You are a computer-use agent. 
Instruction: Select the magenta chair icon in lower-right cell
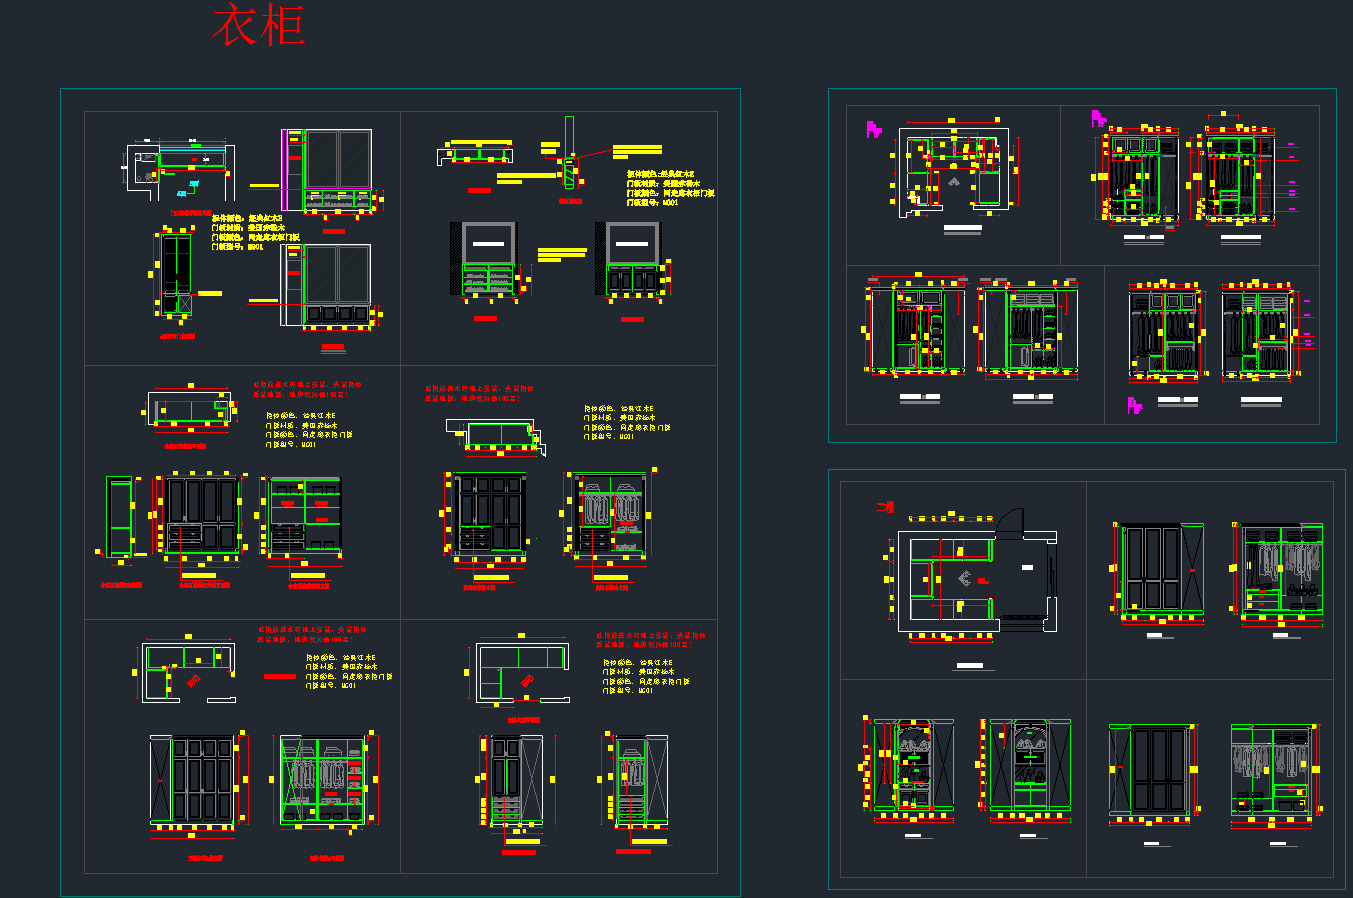(x=1134, y=405)
